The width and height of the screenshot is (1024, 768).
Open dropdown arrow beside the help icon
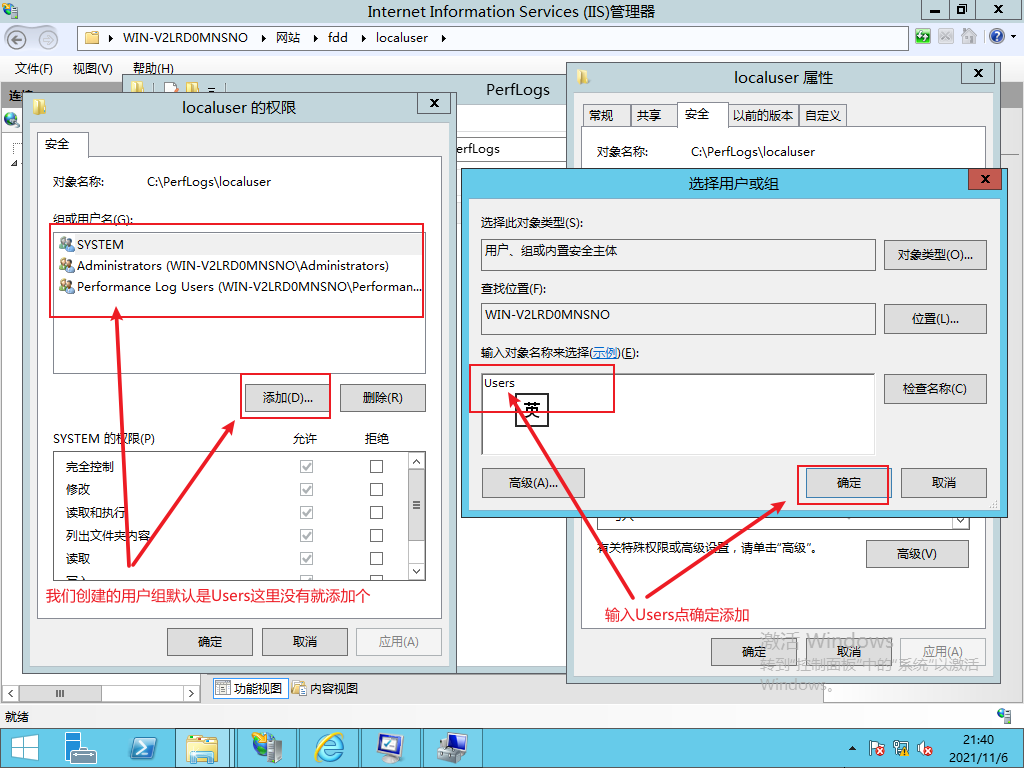[1014, 37]
